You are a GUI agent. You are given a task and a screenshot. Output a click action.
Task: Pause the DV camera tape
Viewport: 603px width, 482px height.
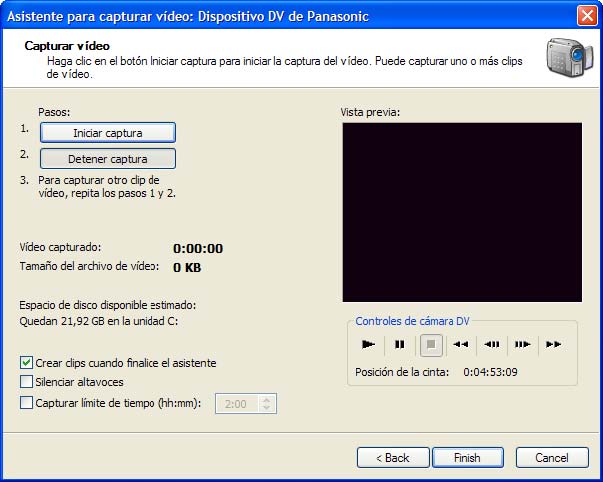[x=400, y=344]
